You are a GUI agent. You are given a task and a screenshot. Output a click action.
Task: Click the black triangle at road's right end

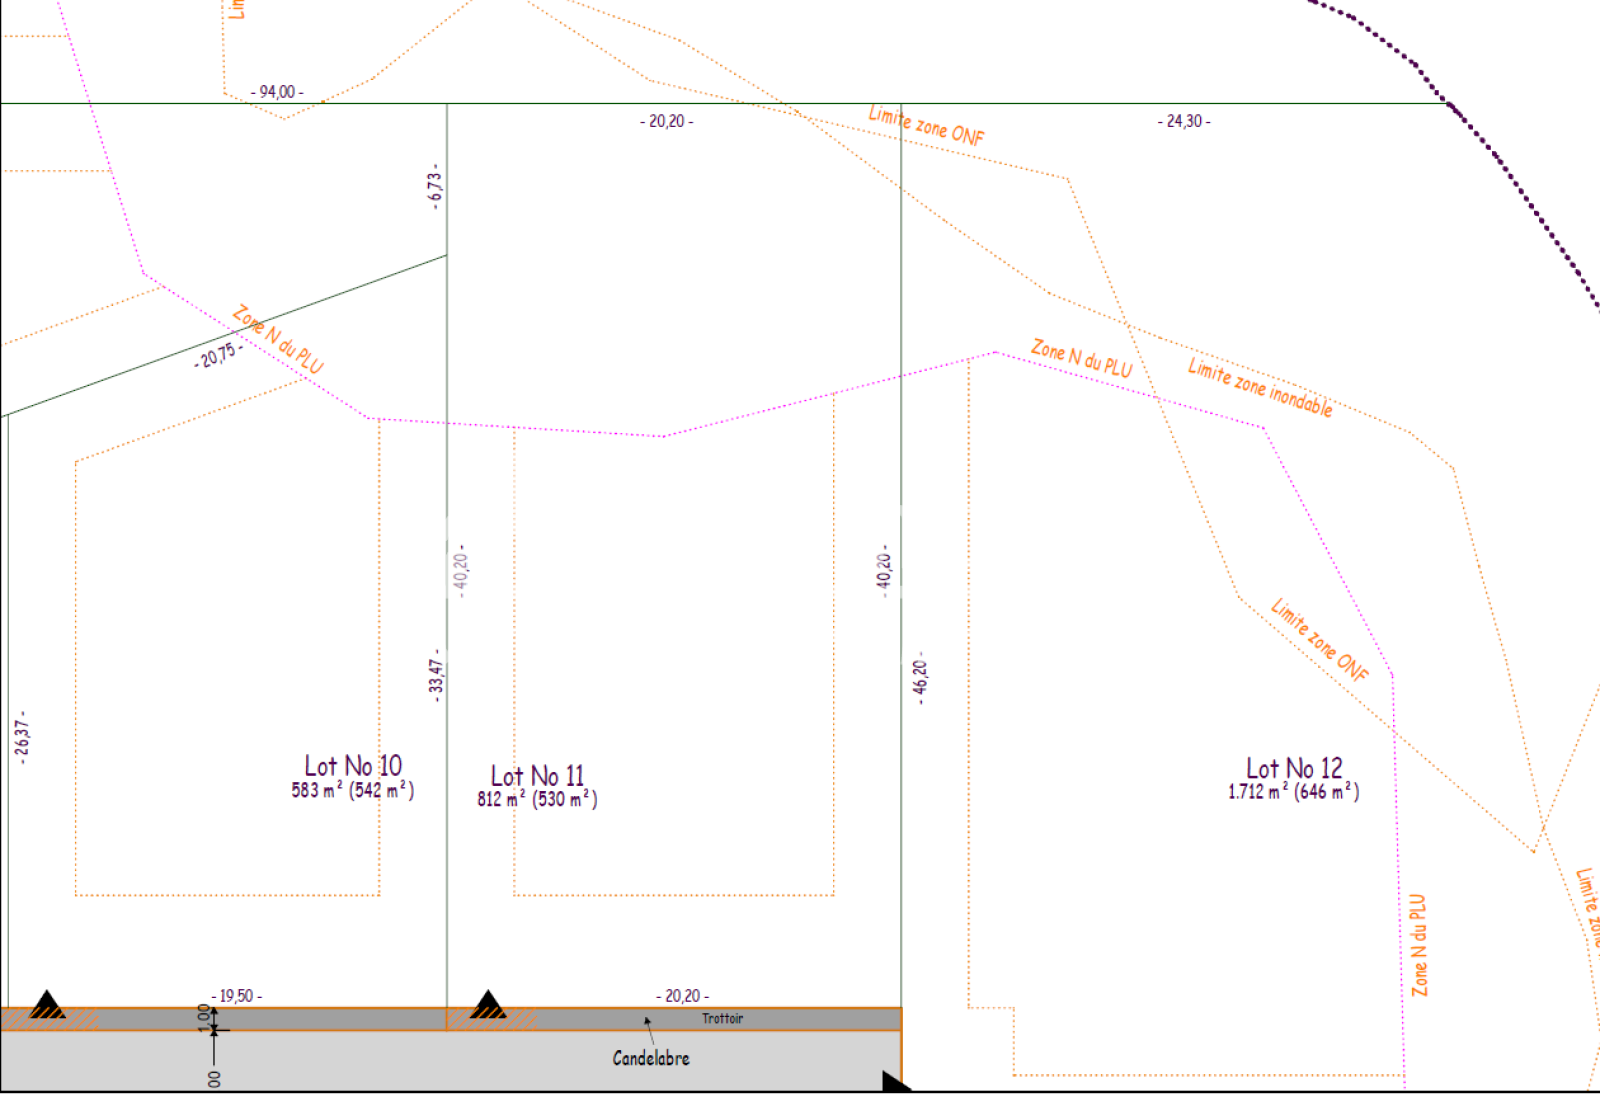(893, 1081)
